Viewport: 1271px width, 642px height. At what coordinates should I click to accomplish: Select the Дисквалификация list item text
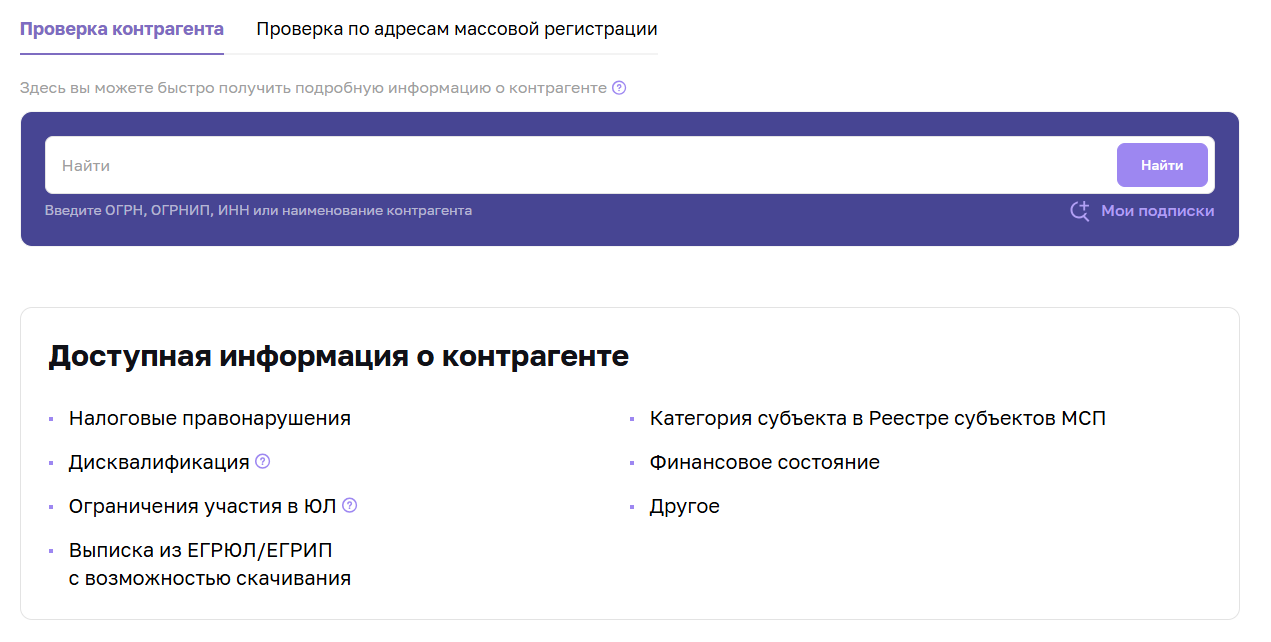pyautogui.click(x=159, y=462)
